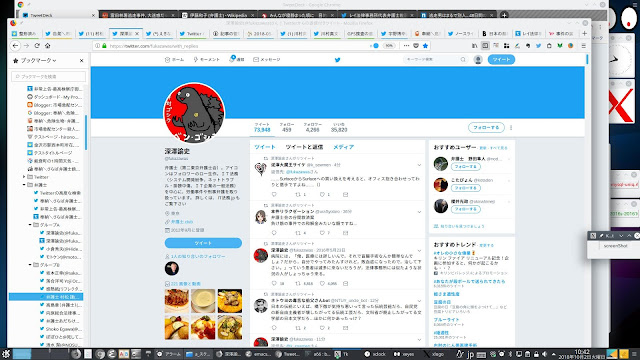This screenshot has height=360, width=640.
Task: Switch to the Wikipedia tab in Chrome window
Action: [219, 15]
